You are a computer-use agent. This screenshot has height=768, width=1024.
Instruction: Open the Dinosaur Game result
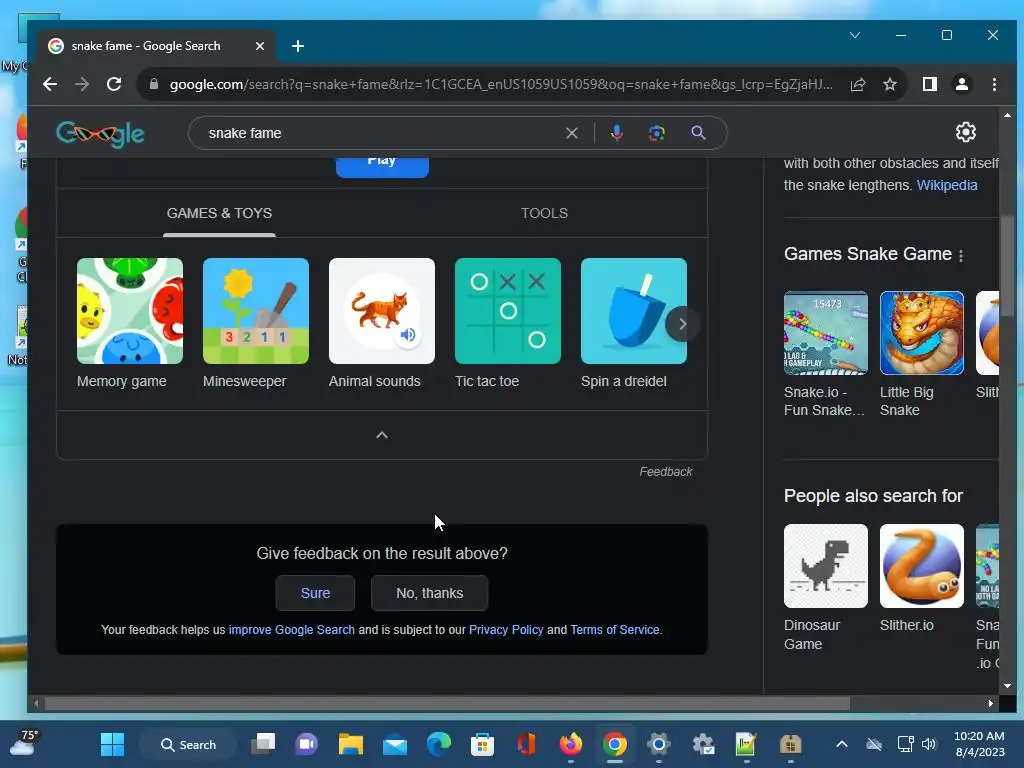tap(825, 588)
